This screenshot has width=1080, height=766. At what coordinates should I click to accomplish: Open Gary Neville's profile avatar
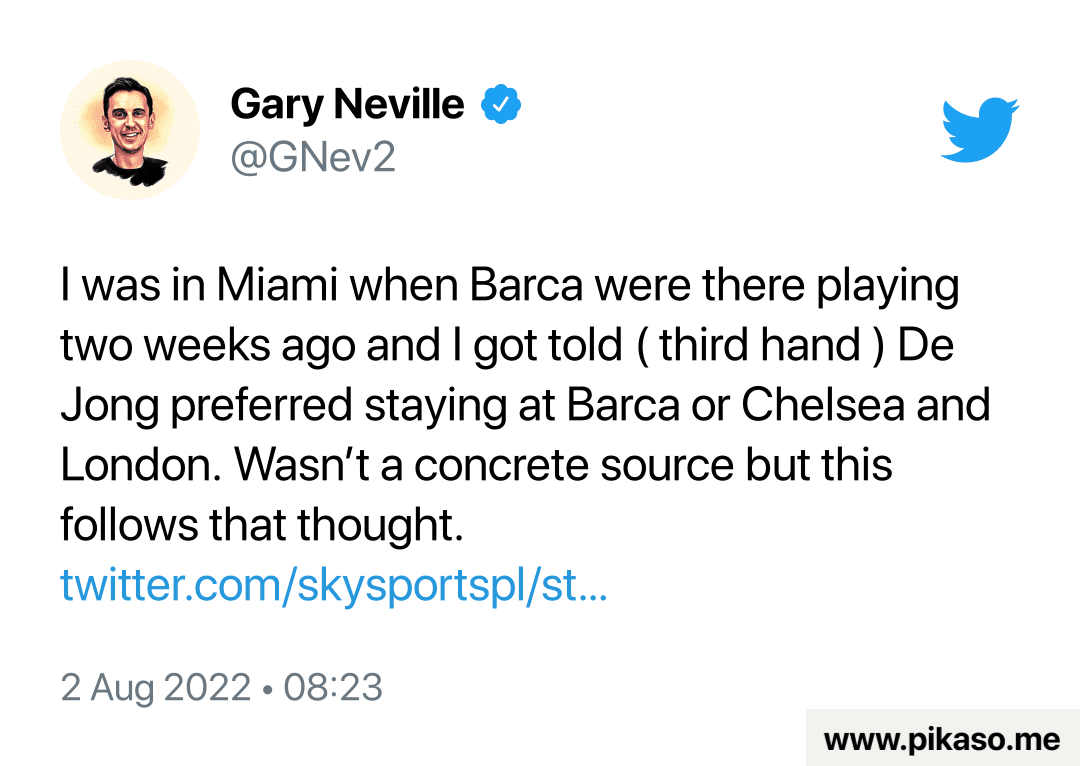point(130,130)
